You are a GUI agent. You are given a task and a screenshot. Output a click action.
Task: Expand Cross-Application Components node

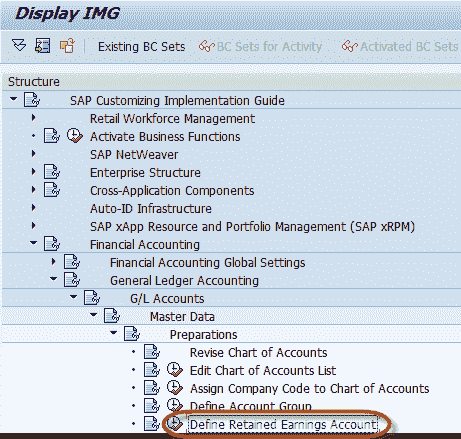click(33, 189)
